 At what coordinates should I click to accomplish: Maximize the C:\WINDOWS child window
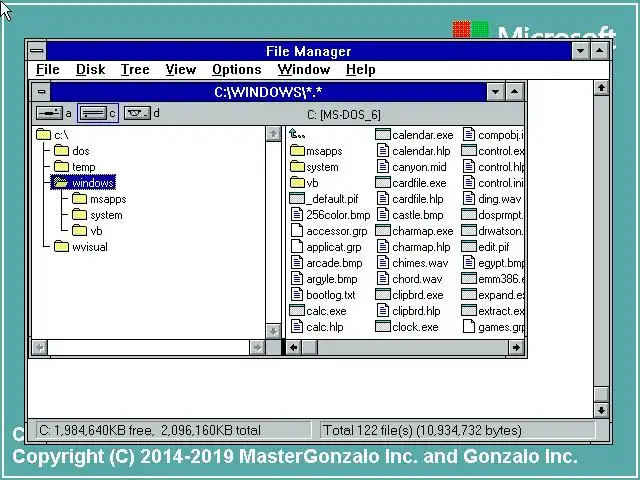pos(514,92)
